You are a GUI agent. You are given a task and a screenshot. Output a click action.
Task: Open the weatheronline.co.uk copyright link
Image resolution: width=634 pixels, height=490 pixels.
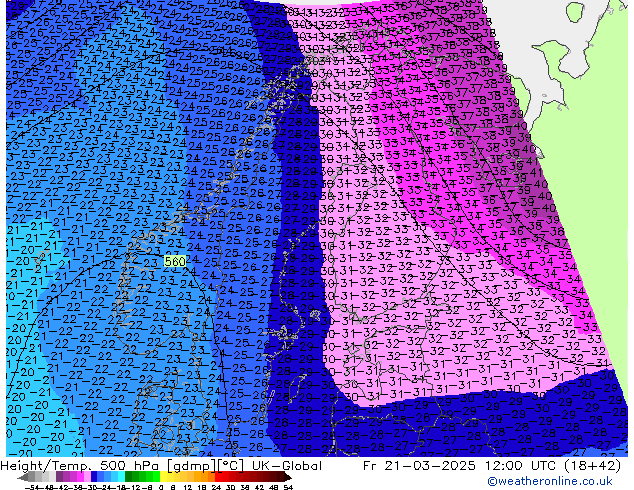pos(550,481)
